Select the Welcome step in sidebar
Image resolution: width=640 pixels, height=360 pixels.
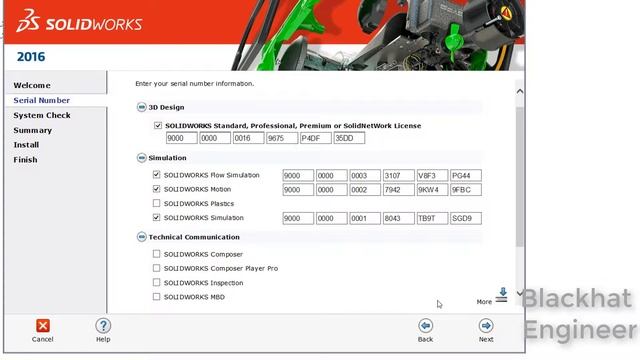(x=32, y=85)
